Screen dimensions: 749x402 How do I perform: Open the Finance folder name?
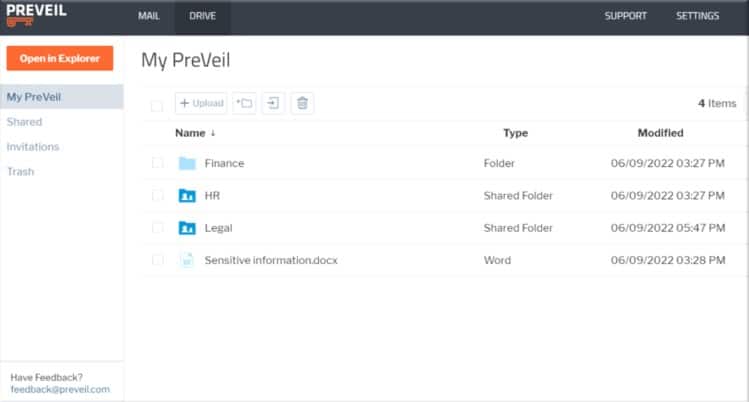coord(225,163)
